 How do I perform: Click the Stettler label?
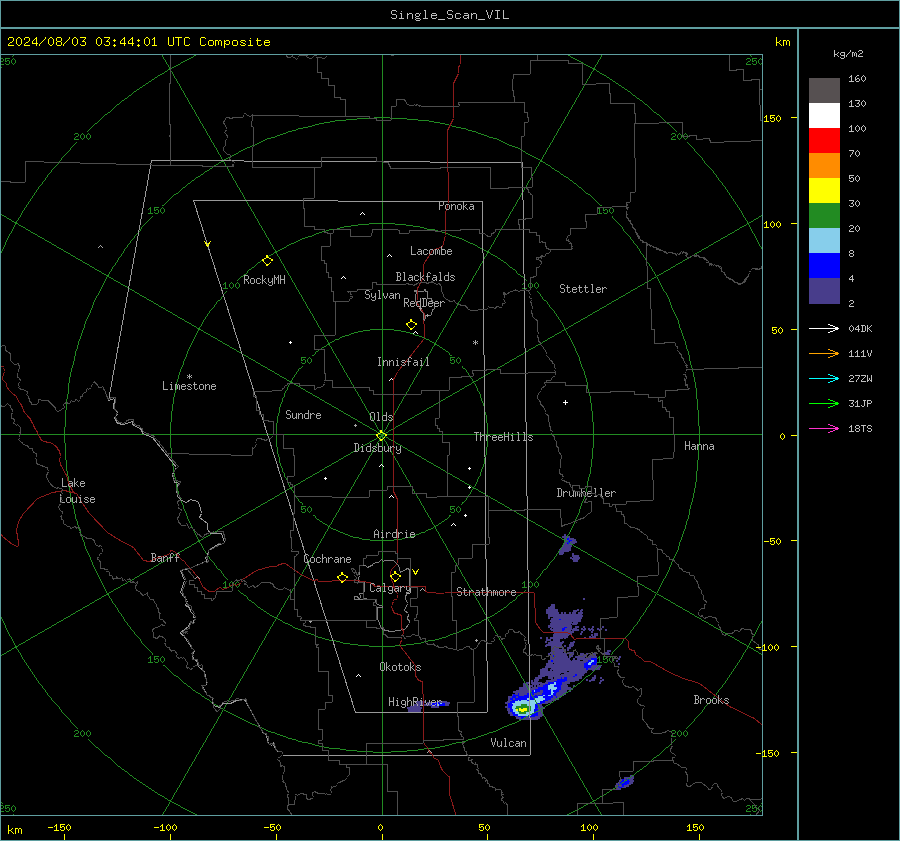click(583, 289)
